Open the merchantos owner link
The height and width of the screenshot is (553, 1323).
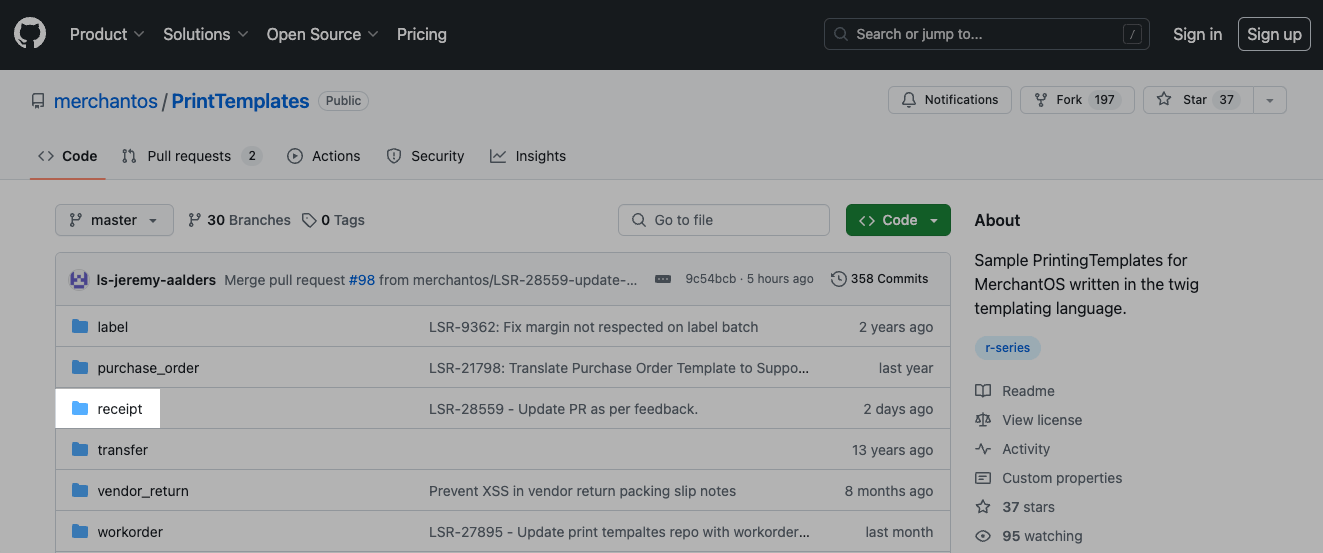pos(106,101)
